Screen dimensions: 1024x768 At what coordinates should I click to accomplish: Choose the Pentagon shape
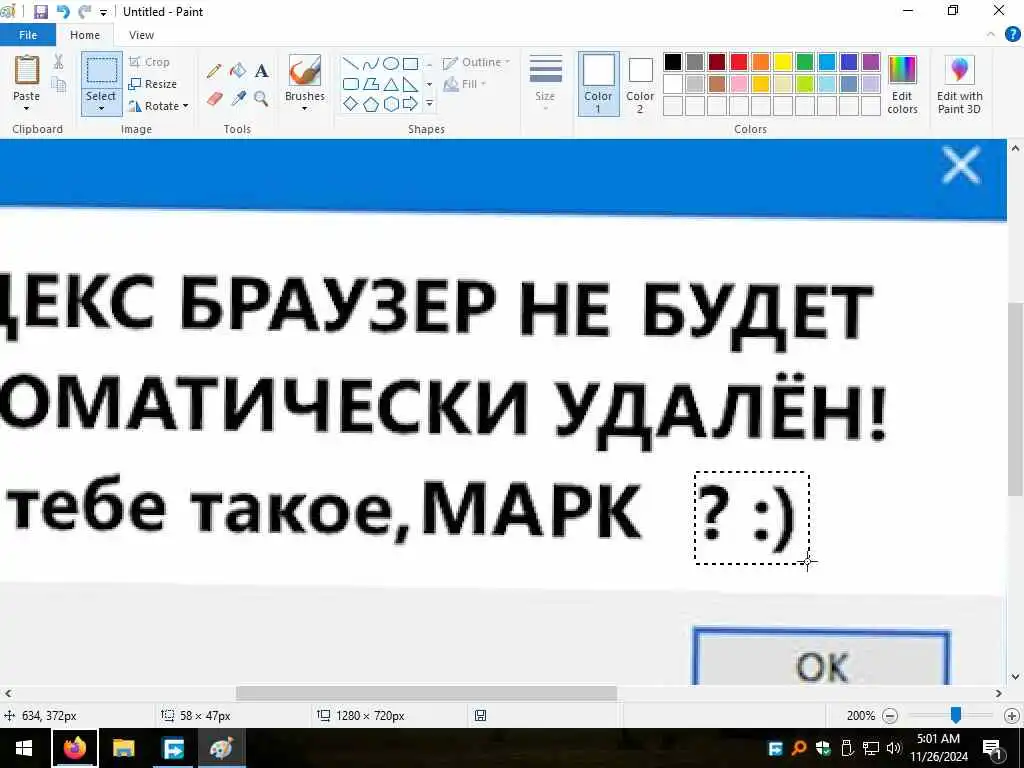(370, 104)
